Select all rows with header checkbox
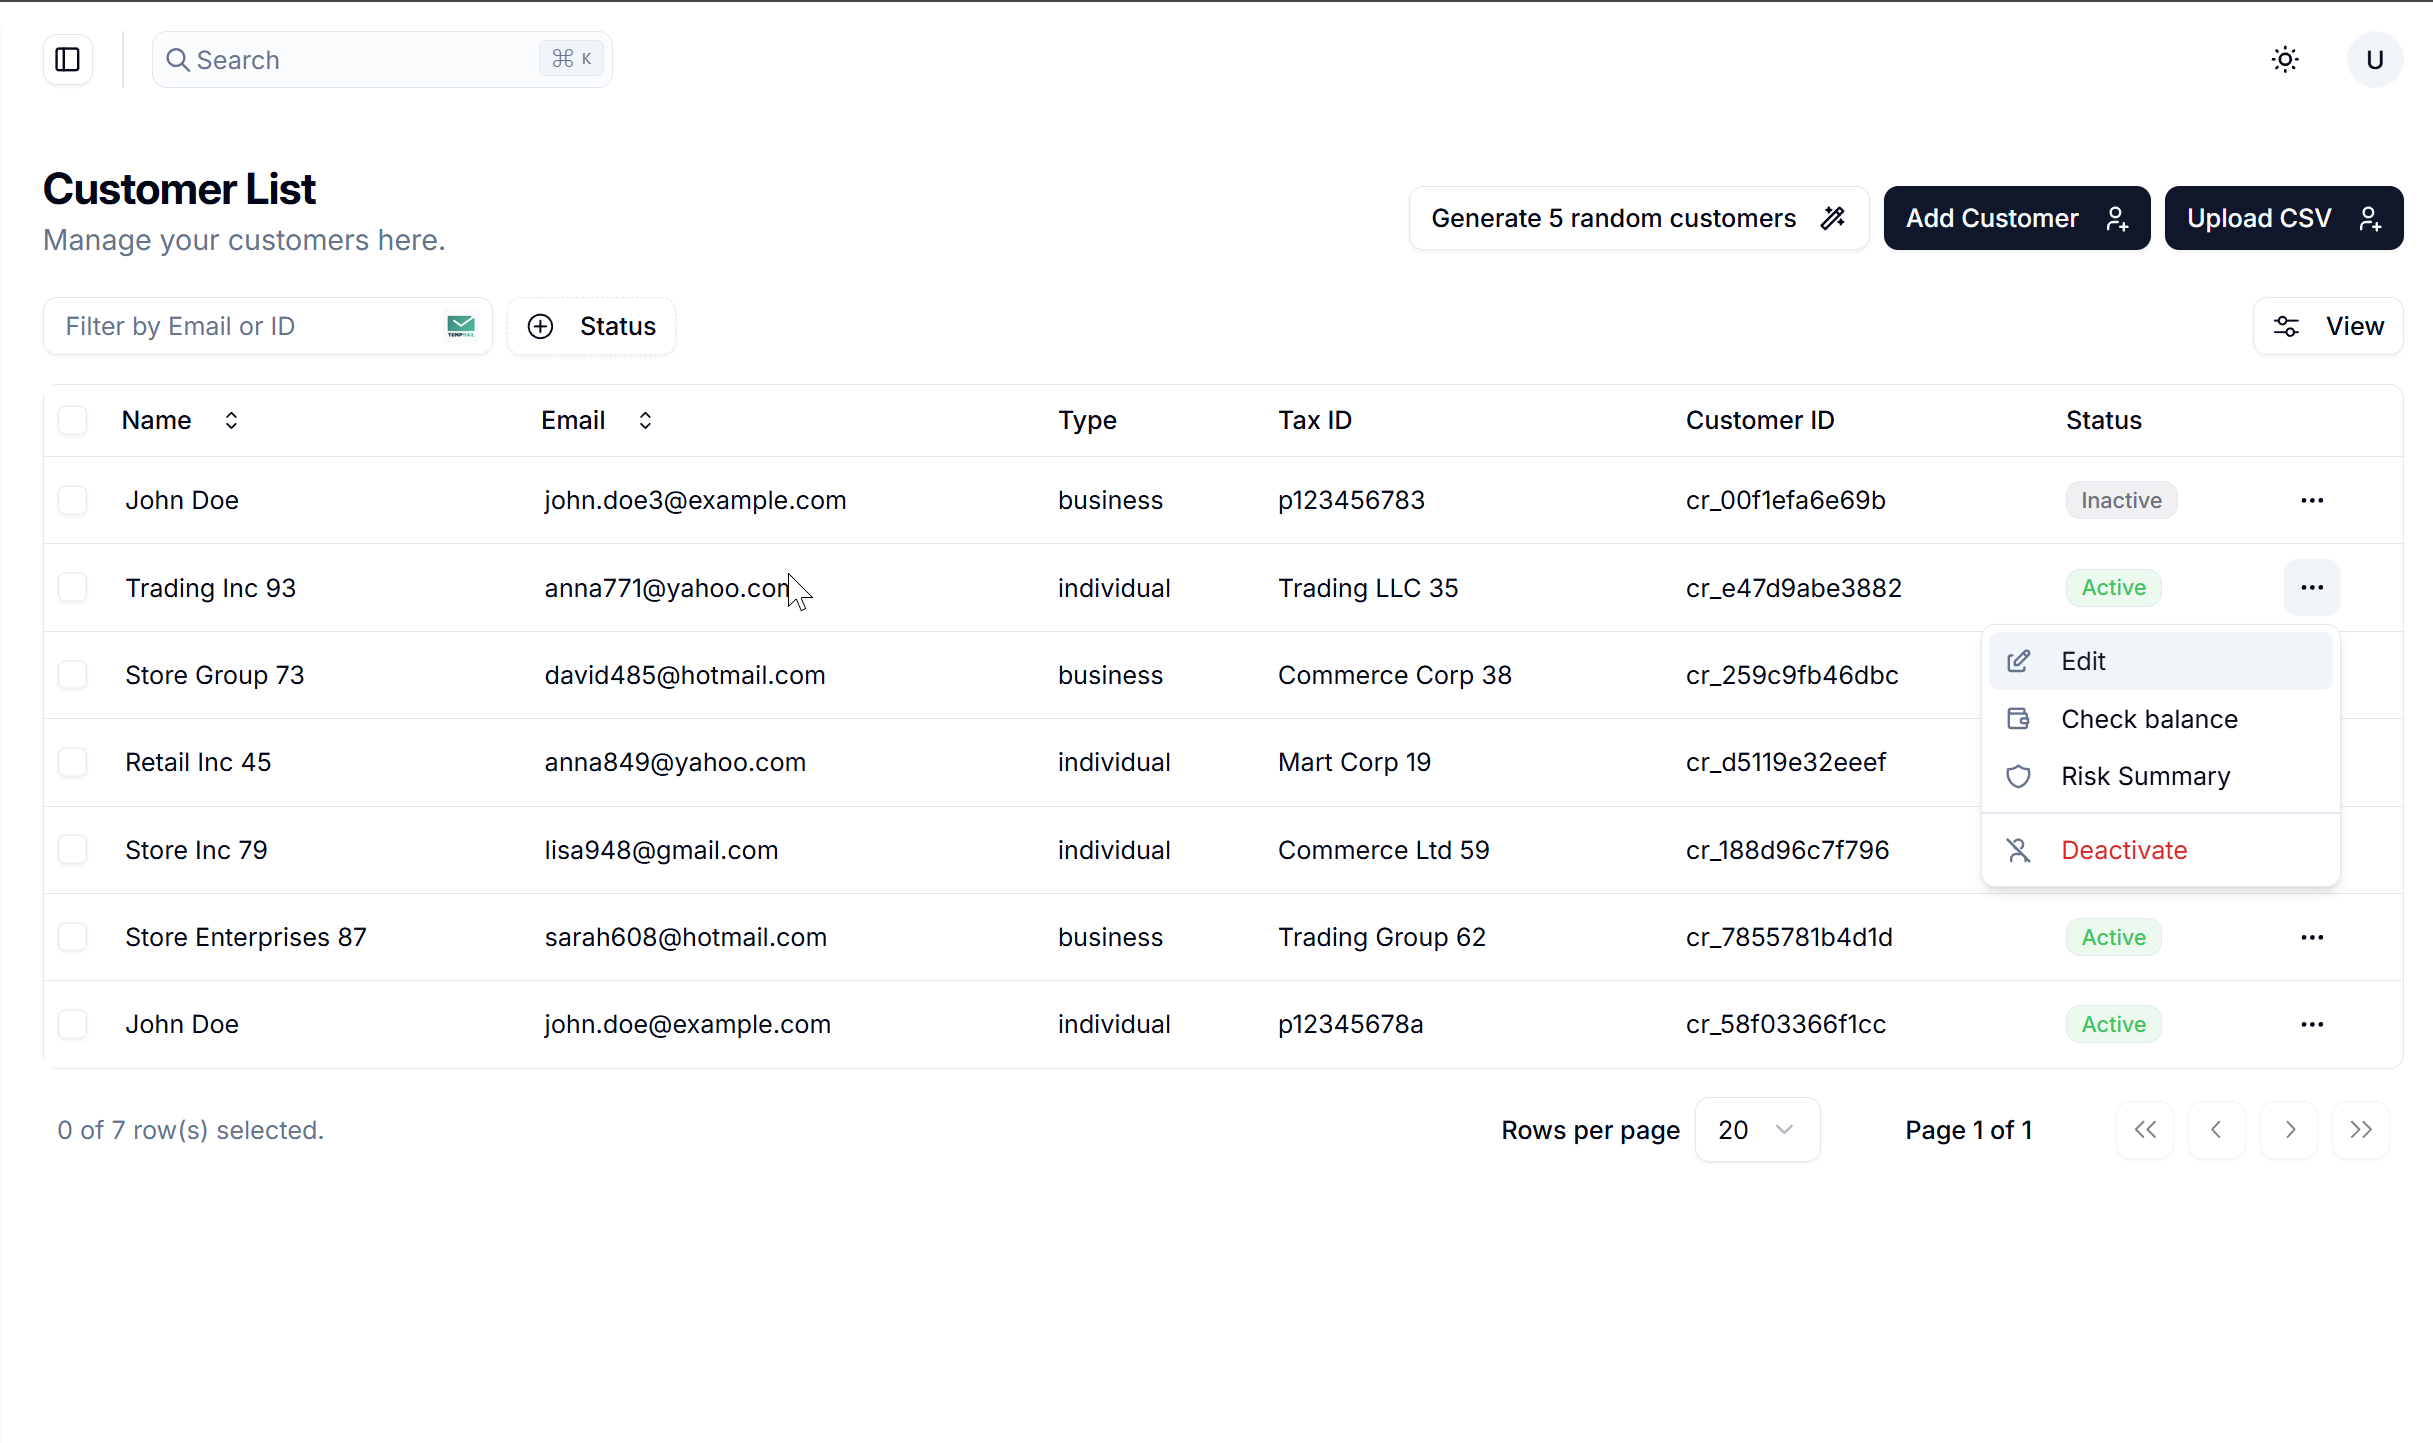2433x1443 pixels. point(73,420)
